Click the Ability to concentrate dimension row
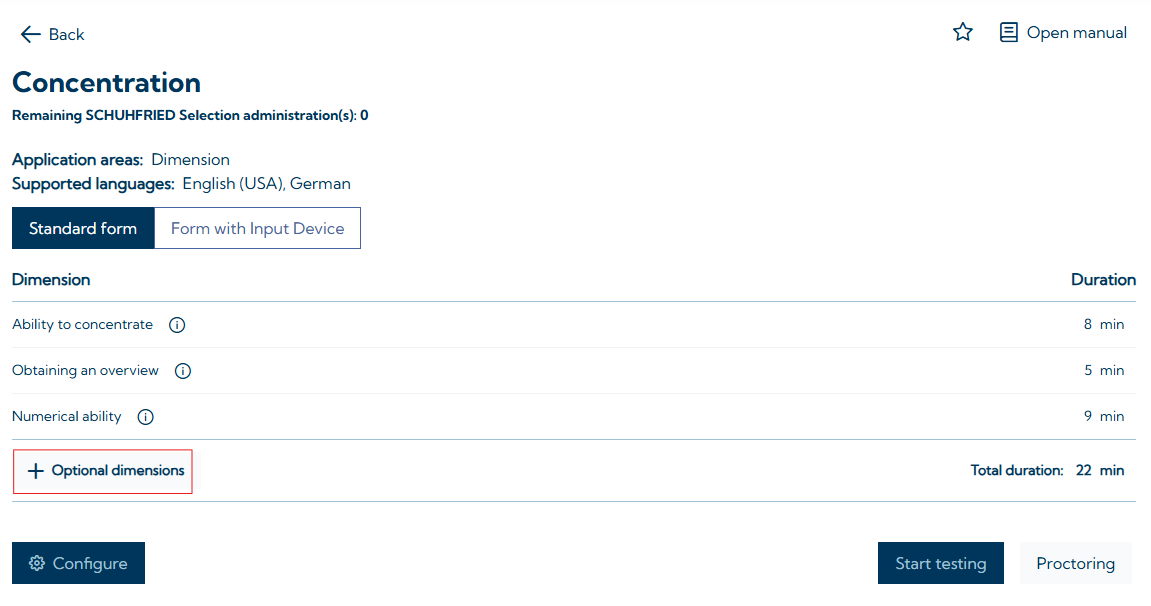Screen dimensions: 1151x606 [x=82, y=324]
